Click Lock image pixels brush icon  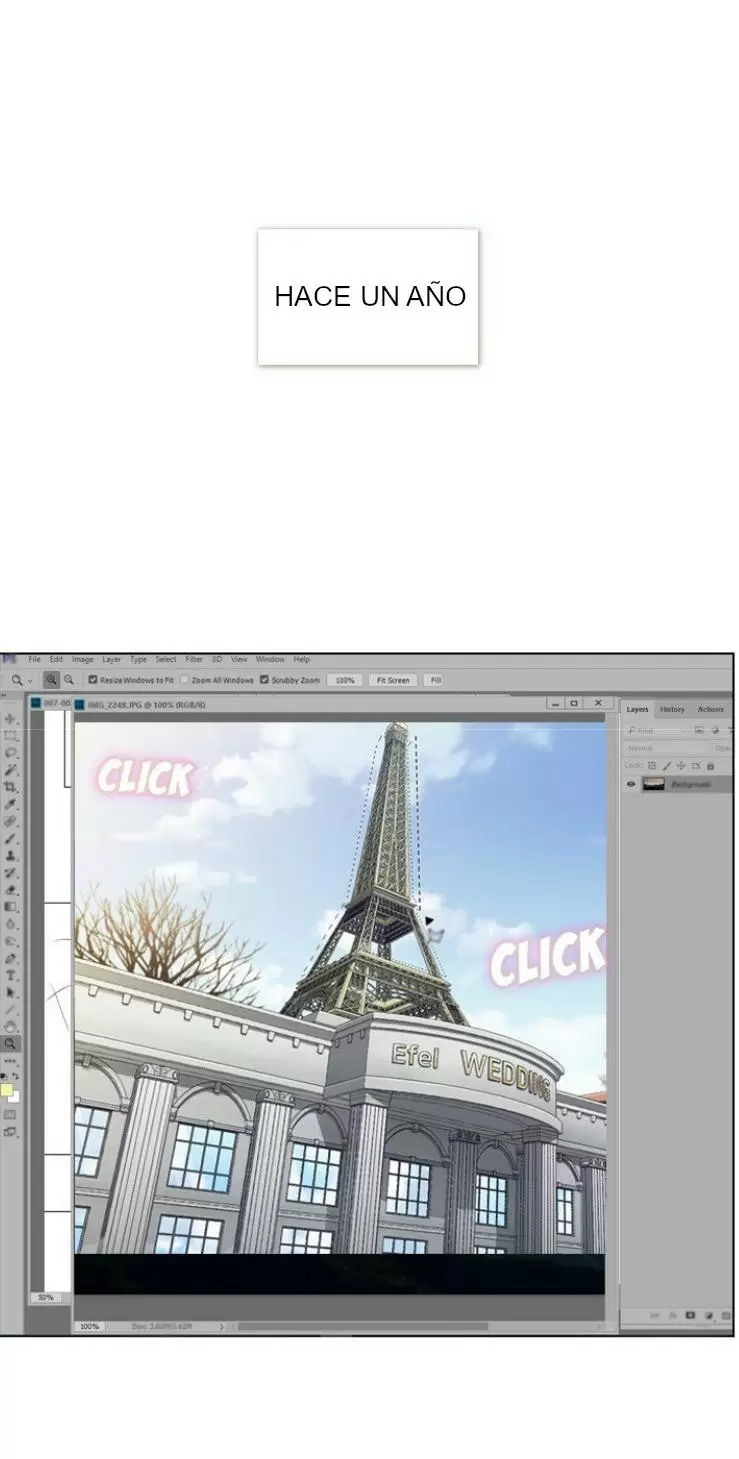(667, 766)
